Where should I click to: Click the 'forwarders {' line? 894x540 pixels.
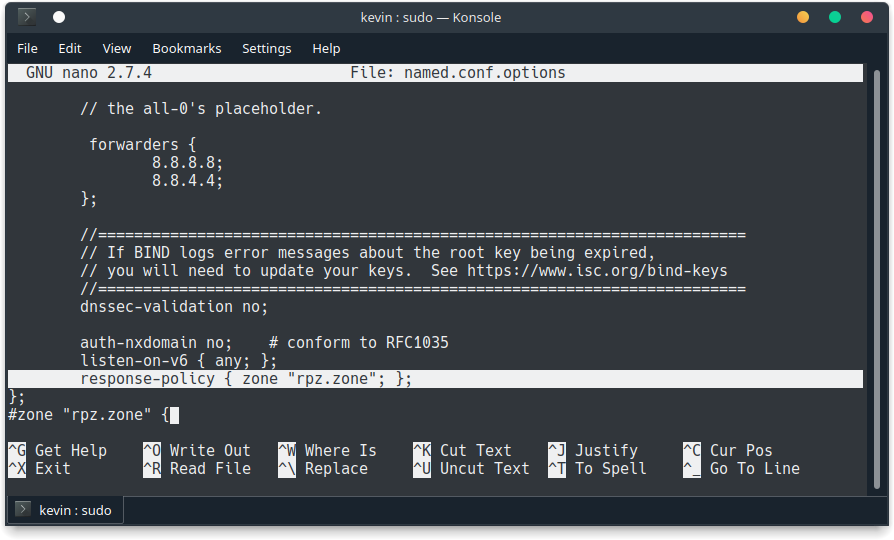pos(143,145)
